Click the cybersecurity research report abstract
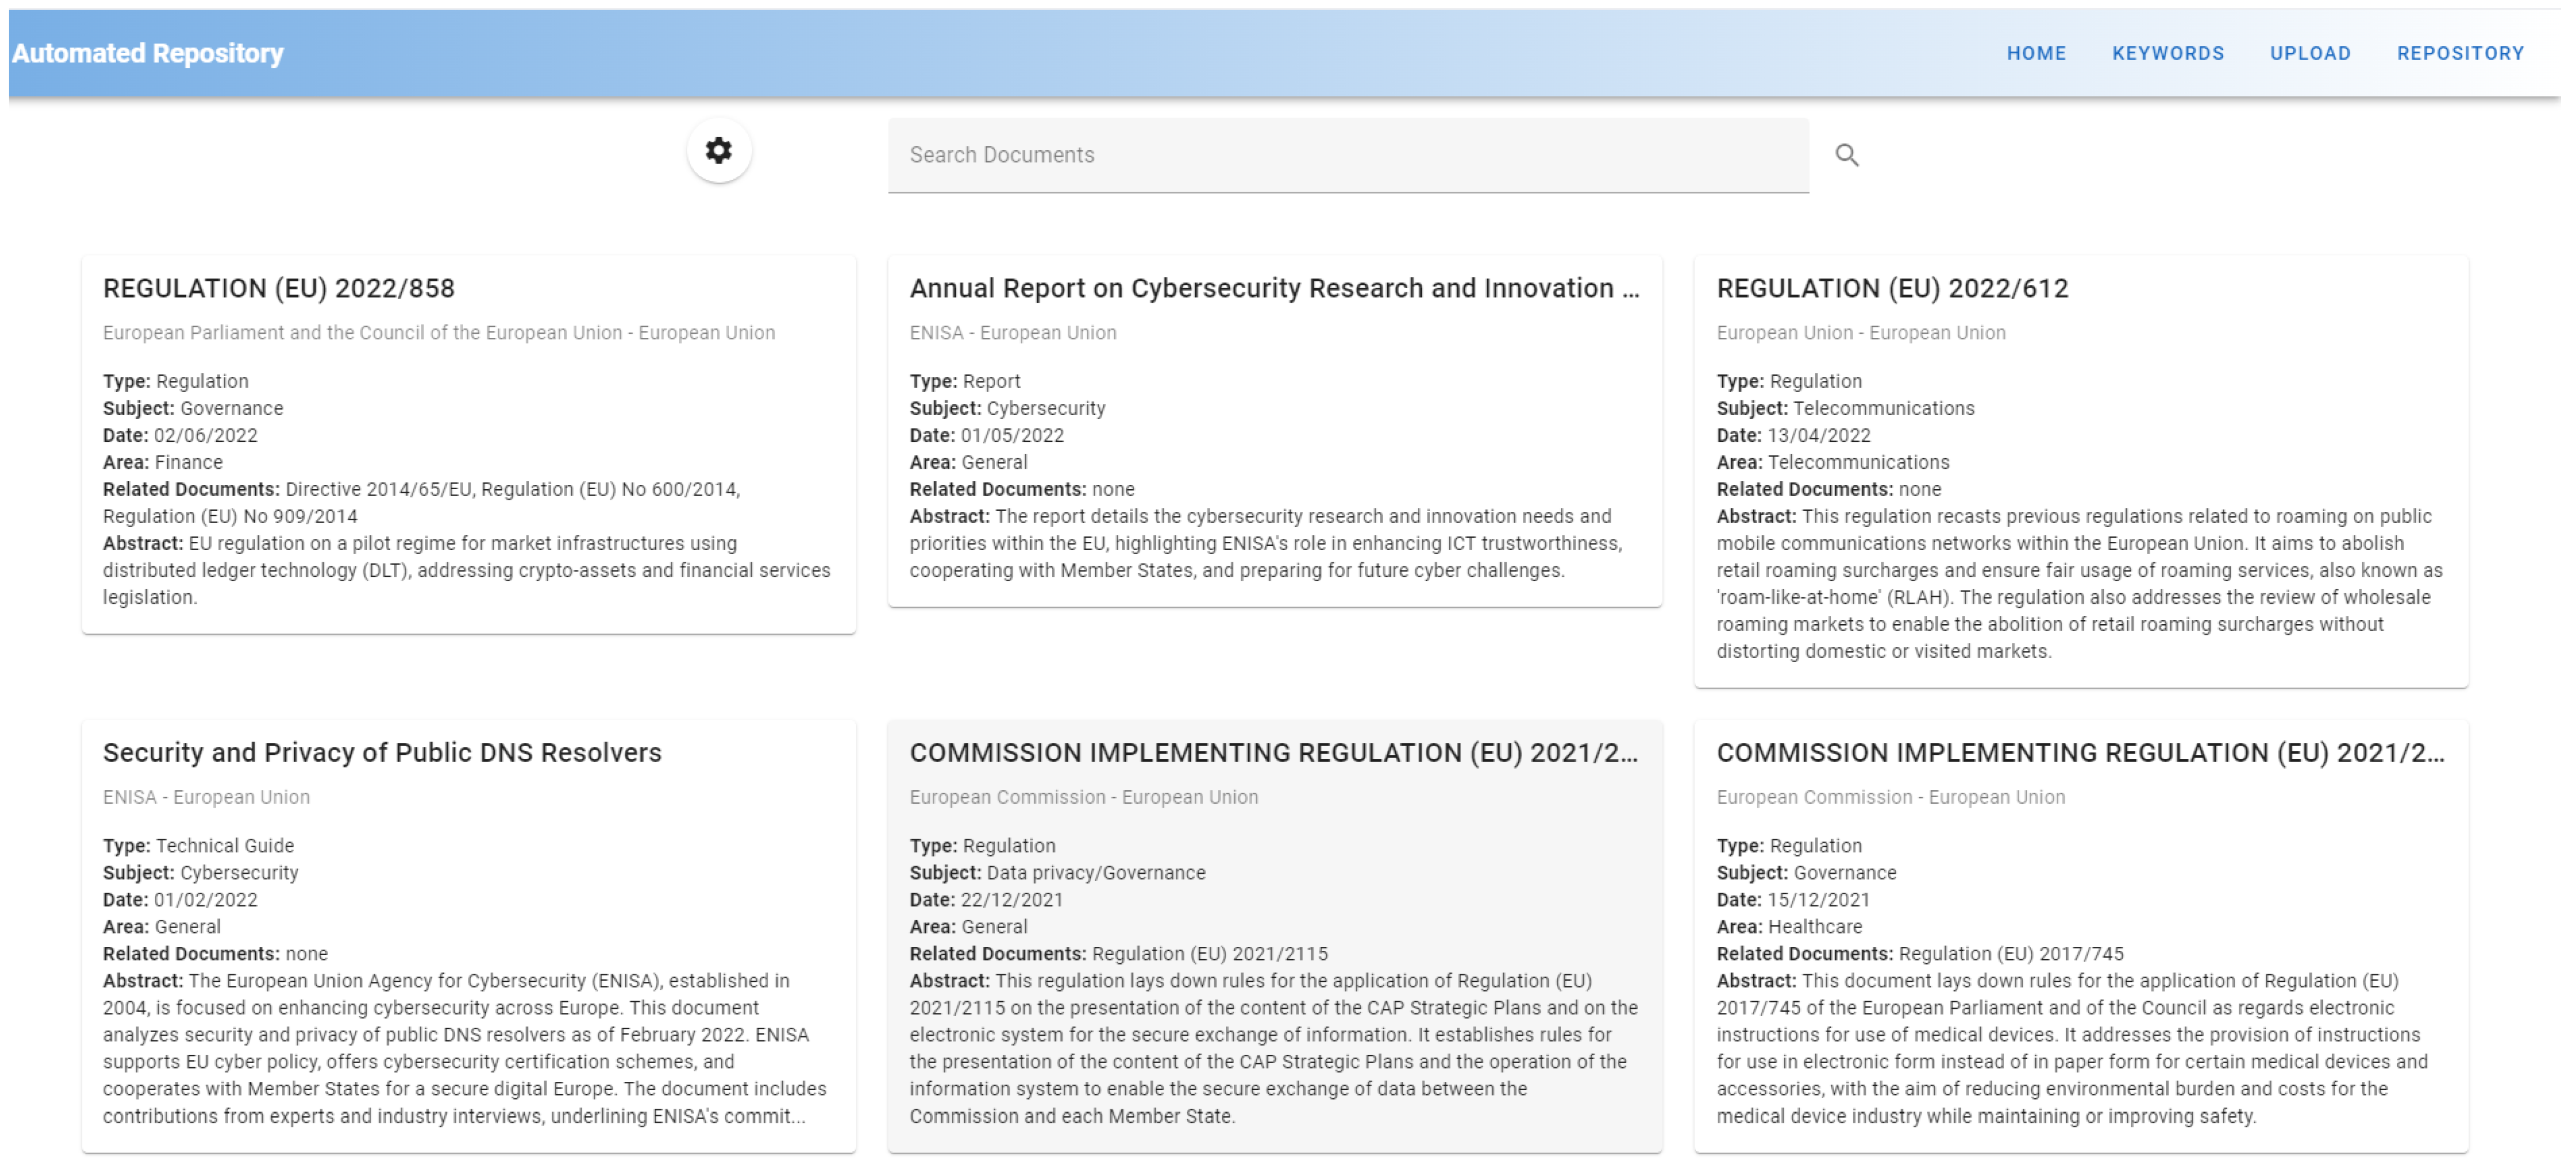The width and height of the screenshot is (2576, 1166). pos(1265,543)
